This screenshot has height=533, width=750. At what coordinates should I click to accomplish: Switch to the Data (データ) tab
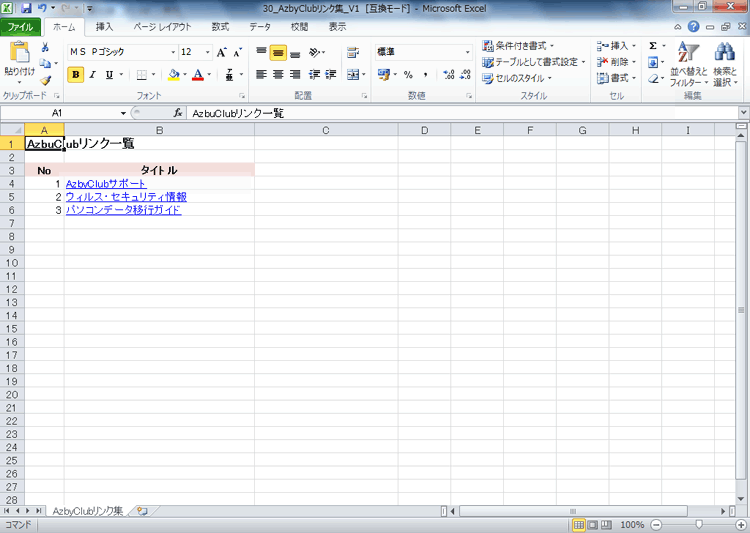point(260,27)
